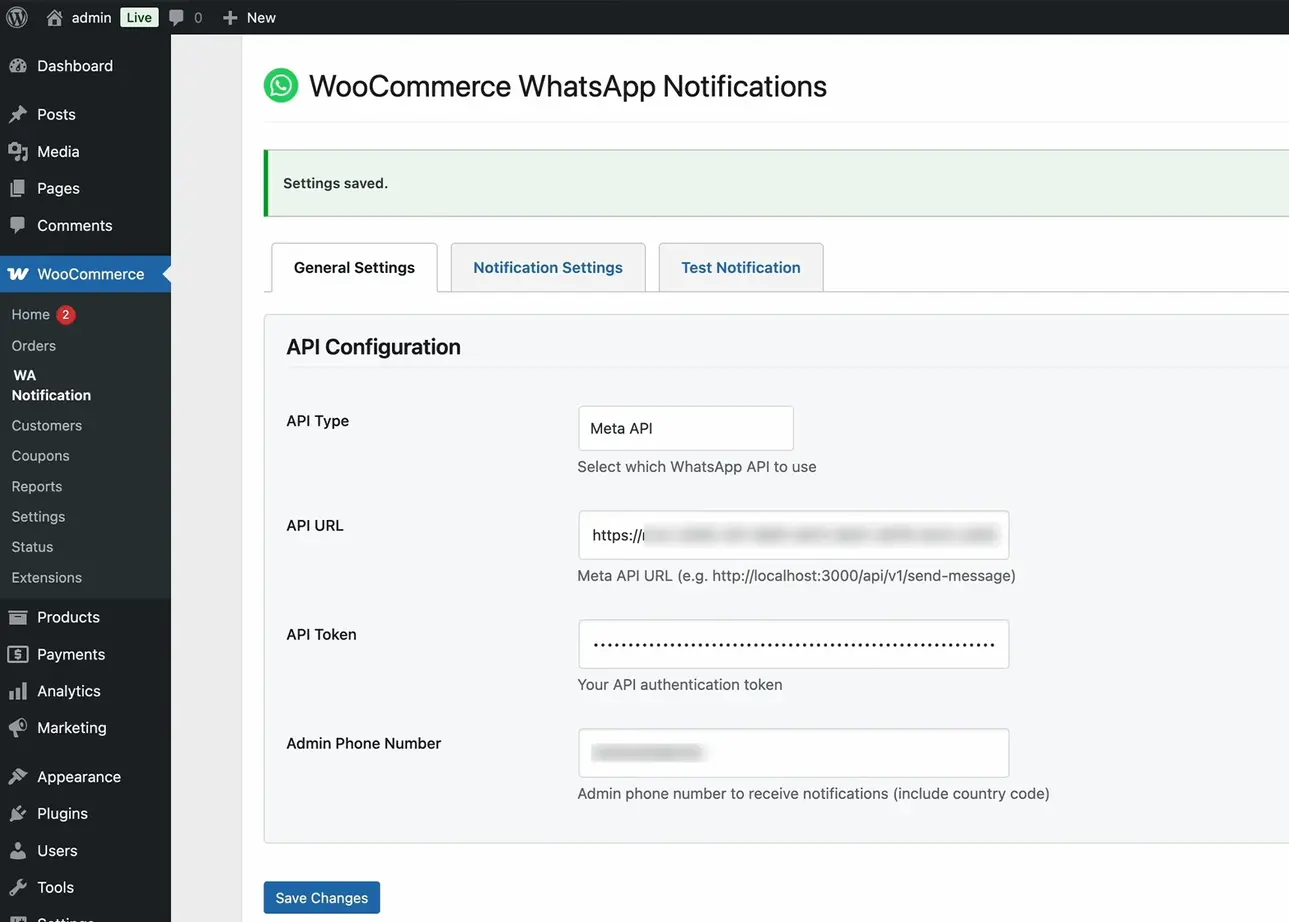Viewport: 1289px width, 922px height.
Task: Click the plus icon for New content
Action: click(x=230, y=18)
